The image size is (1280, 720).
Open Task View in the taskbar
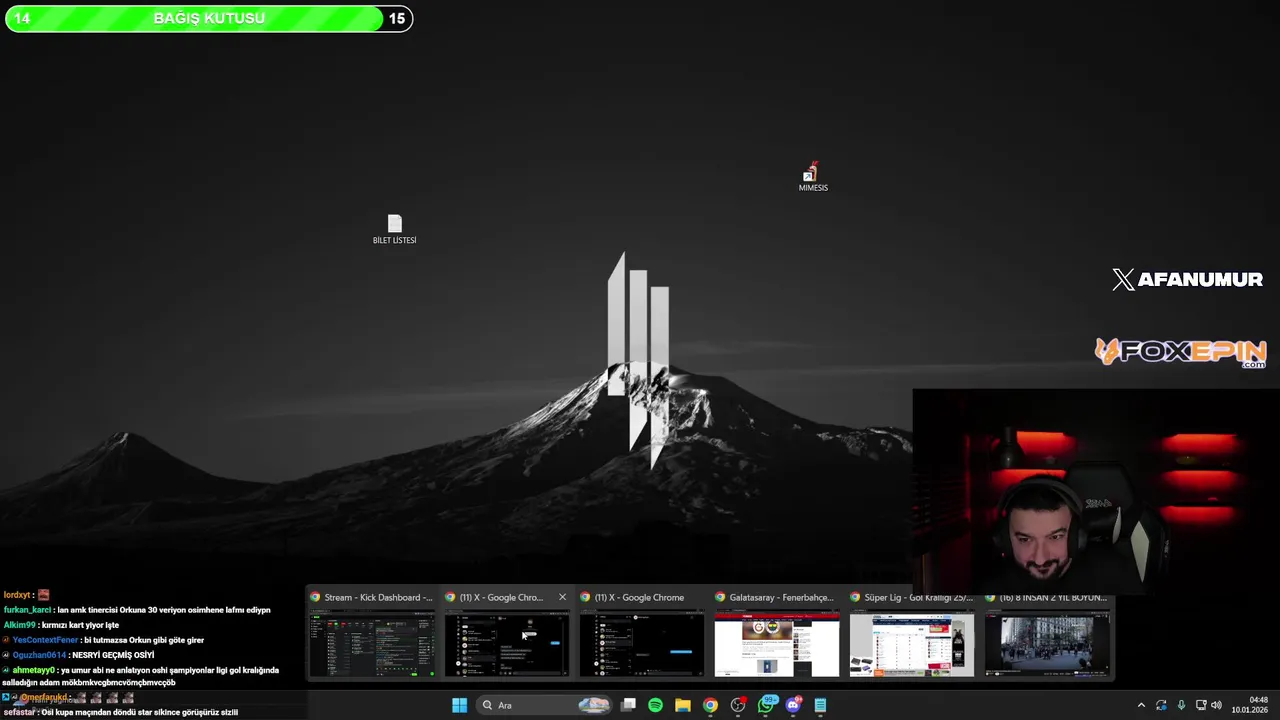[x=628, y=705]
